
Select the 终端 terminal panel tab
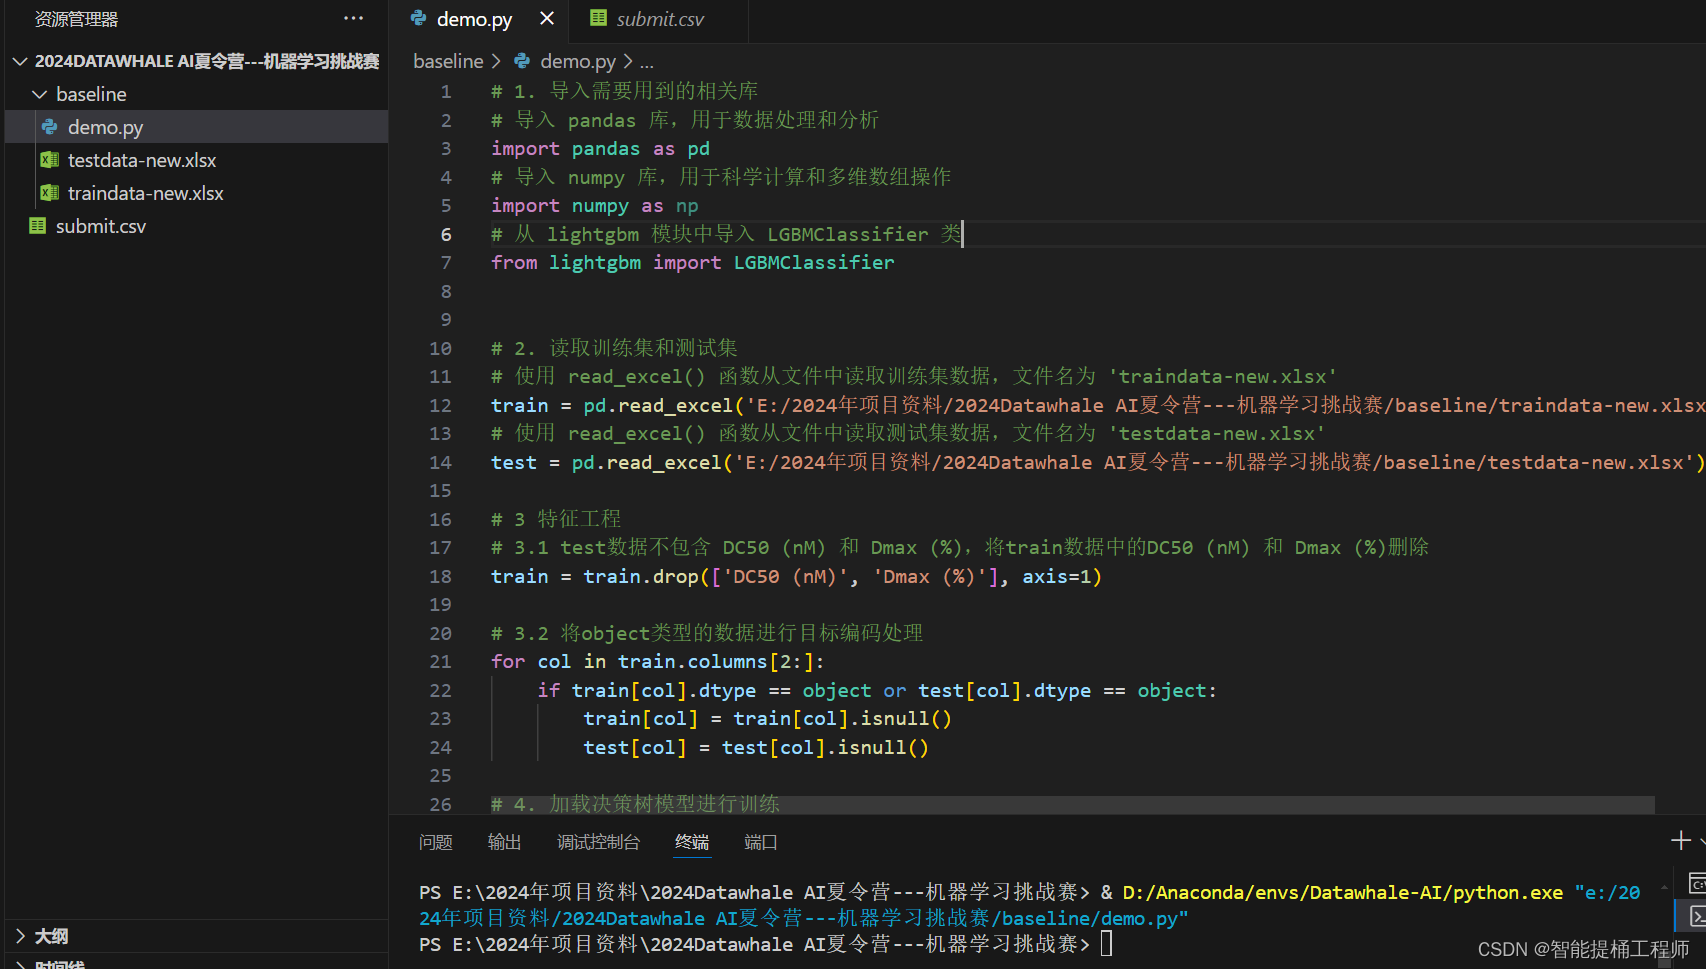[x=692, y=842]
